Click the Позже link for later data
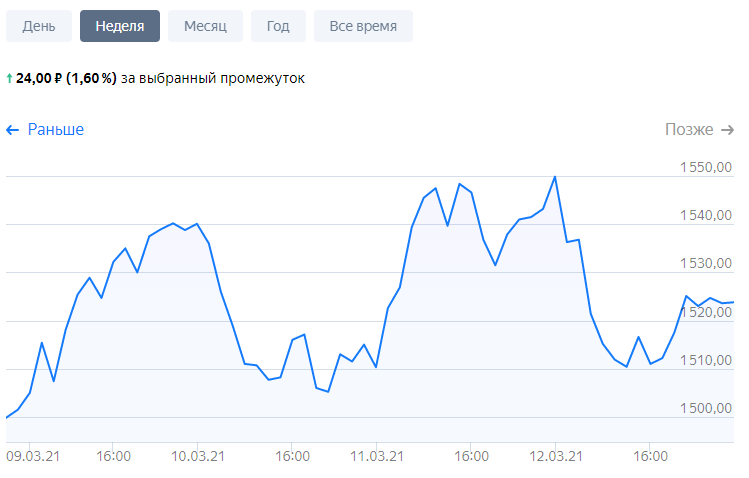Viewport: 749px width, 478px height. [699, 129]
